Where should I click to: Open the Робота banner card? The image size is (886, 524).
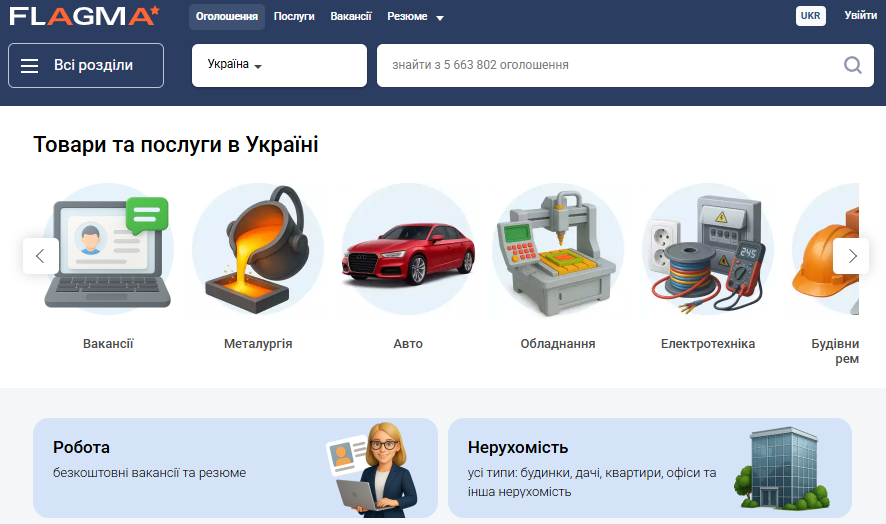click(x=235, y=468)
